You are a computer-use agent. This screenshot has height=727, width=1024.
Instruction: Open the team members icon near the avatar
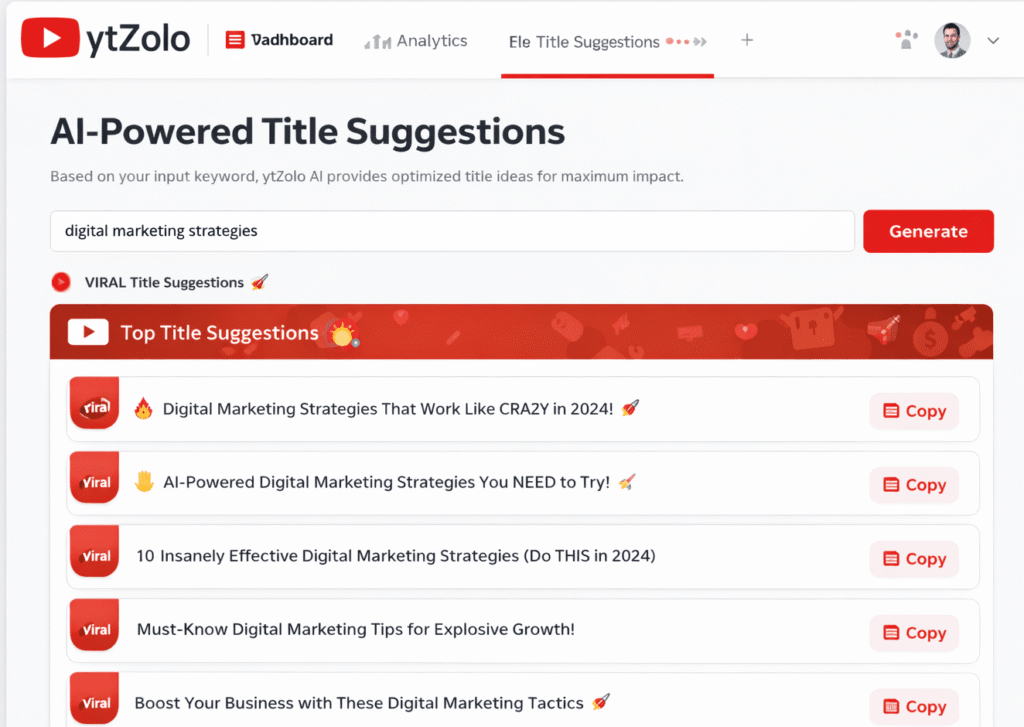tap(906, 38)
